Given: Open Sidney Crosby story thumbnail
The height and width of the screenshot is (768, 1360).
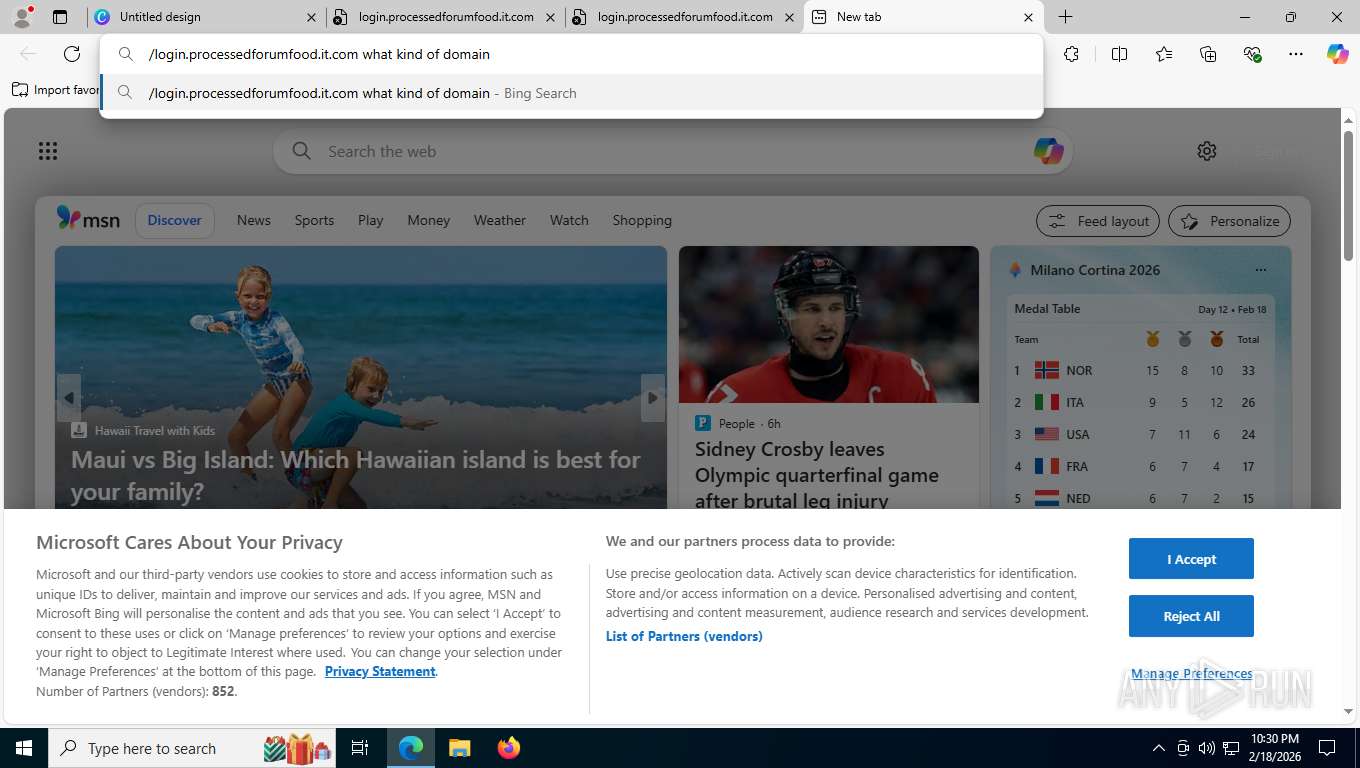Looking at the screenshot, I should [x=829, y=324].
